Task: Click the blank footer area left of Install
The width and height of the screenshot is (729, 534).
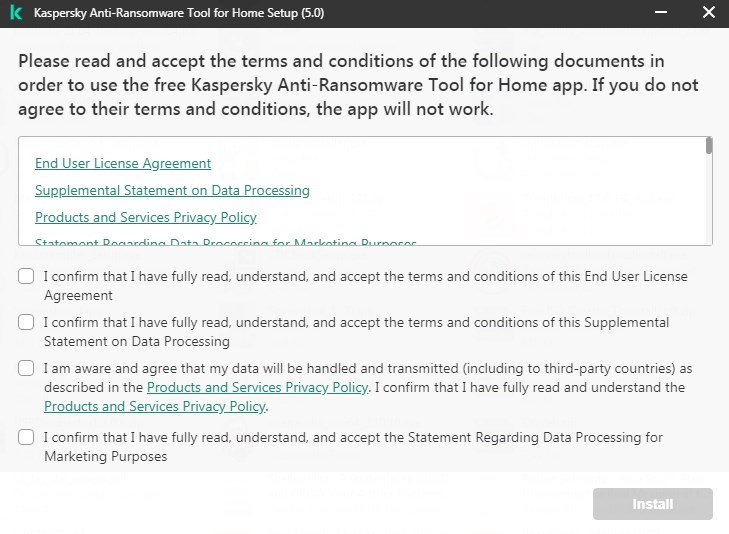Action: pyautogui.click(x=300, y=504)
